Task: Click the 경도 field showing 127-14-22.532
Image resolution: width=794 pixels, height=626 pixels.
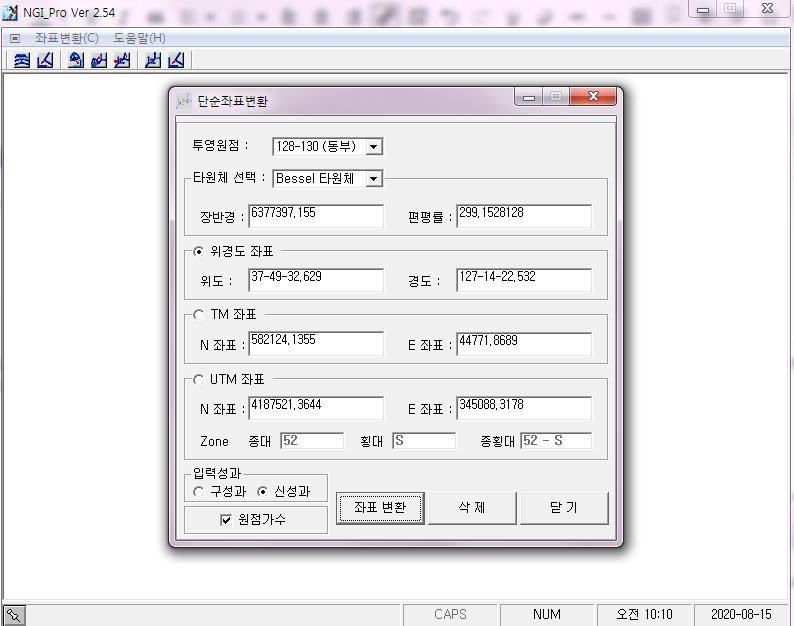Action: [x=524, y=280]
